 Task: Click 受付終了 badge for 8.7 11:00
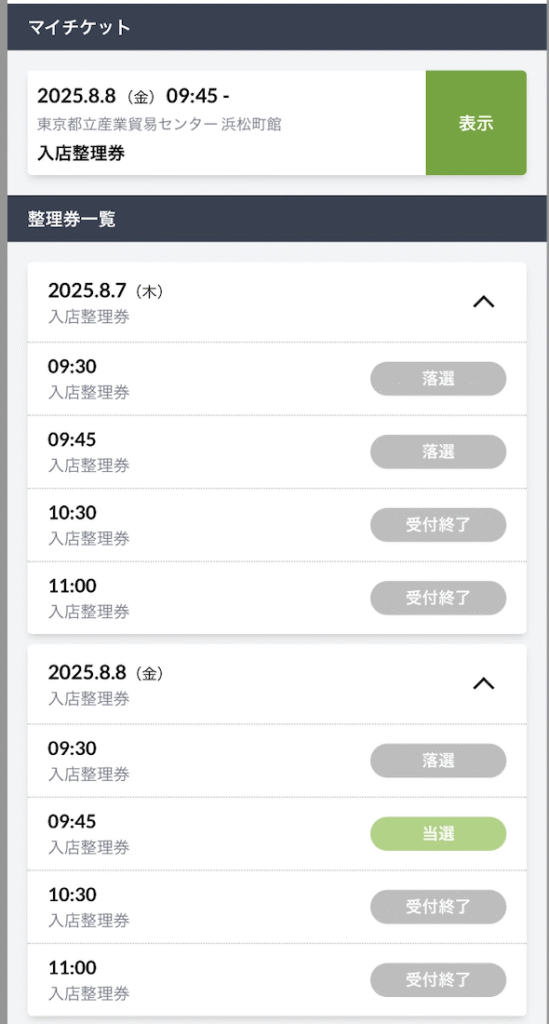click(x=438, y=598)
